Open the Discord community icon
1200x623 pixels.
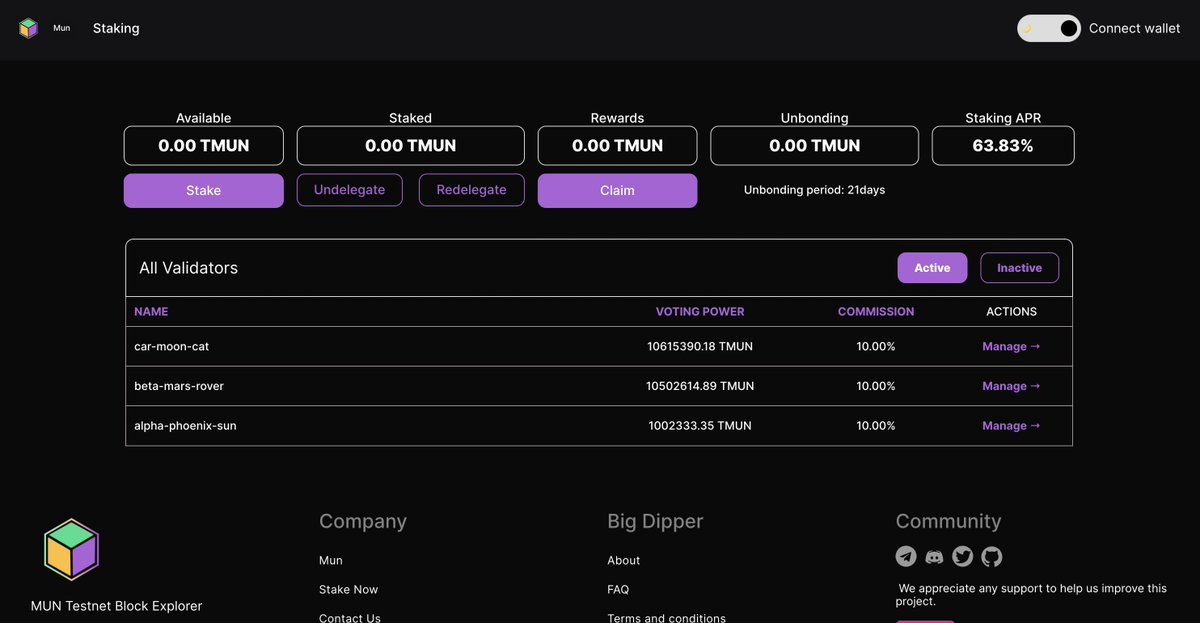pyautogui.click(x=934, y=556)
